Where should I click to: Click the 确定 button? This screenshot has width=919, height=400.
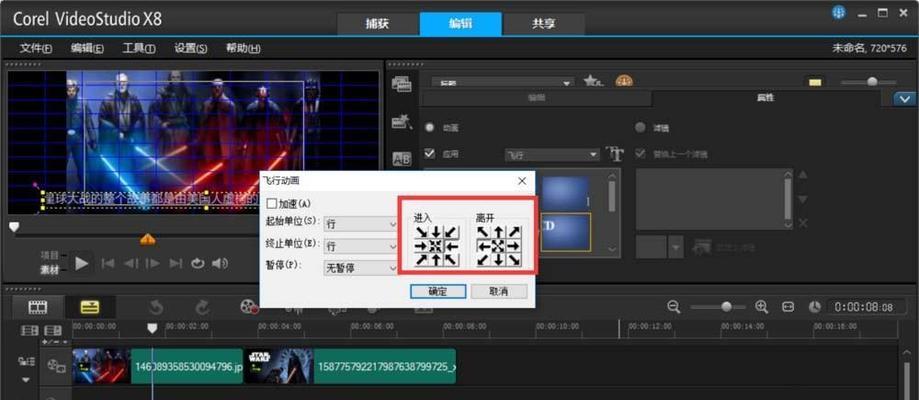438,291
